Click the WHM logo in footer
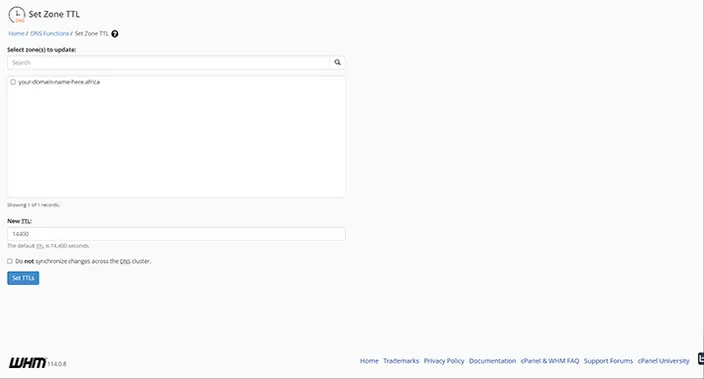Screen dimensions: 704x379 27,362
